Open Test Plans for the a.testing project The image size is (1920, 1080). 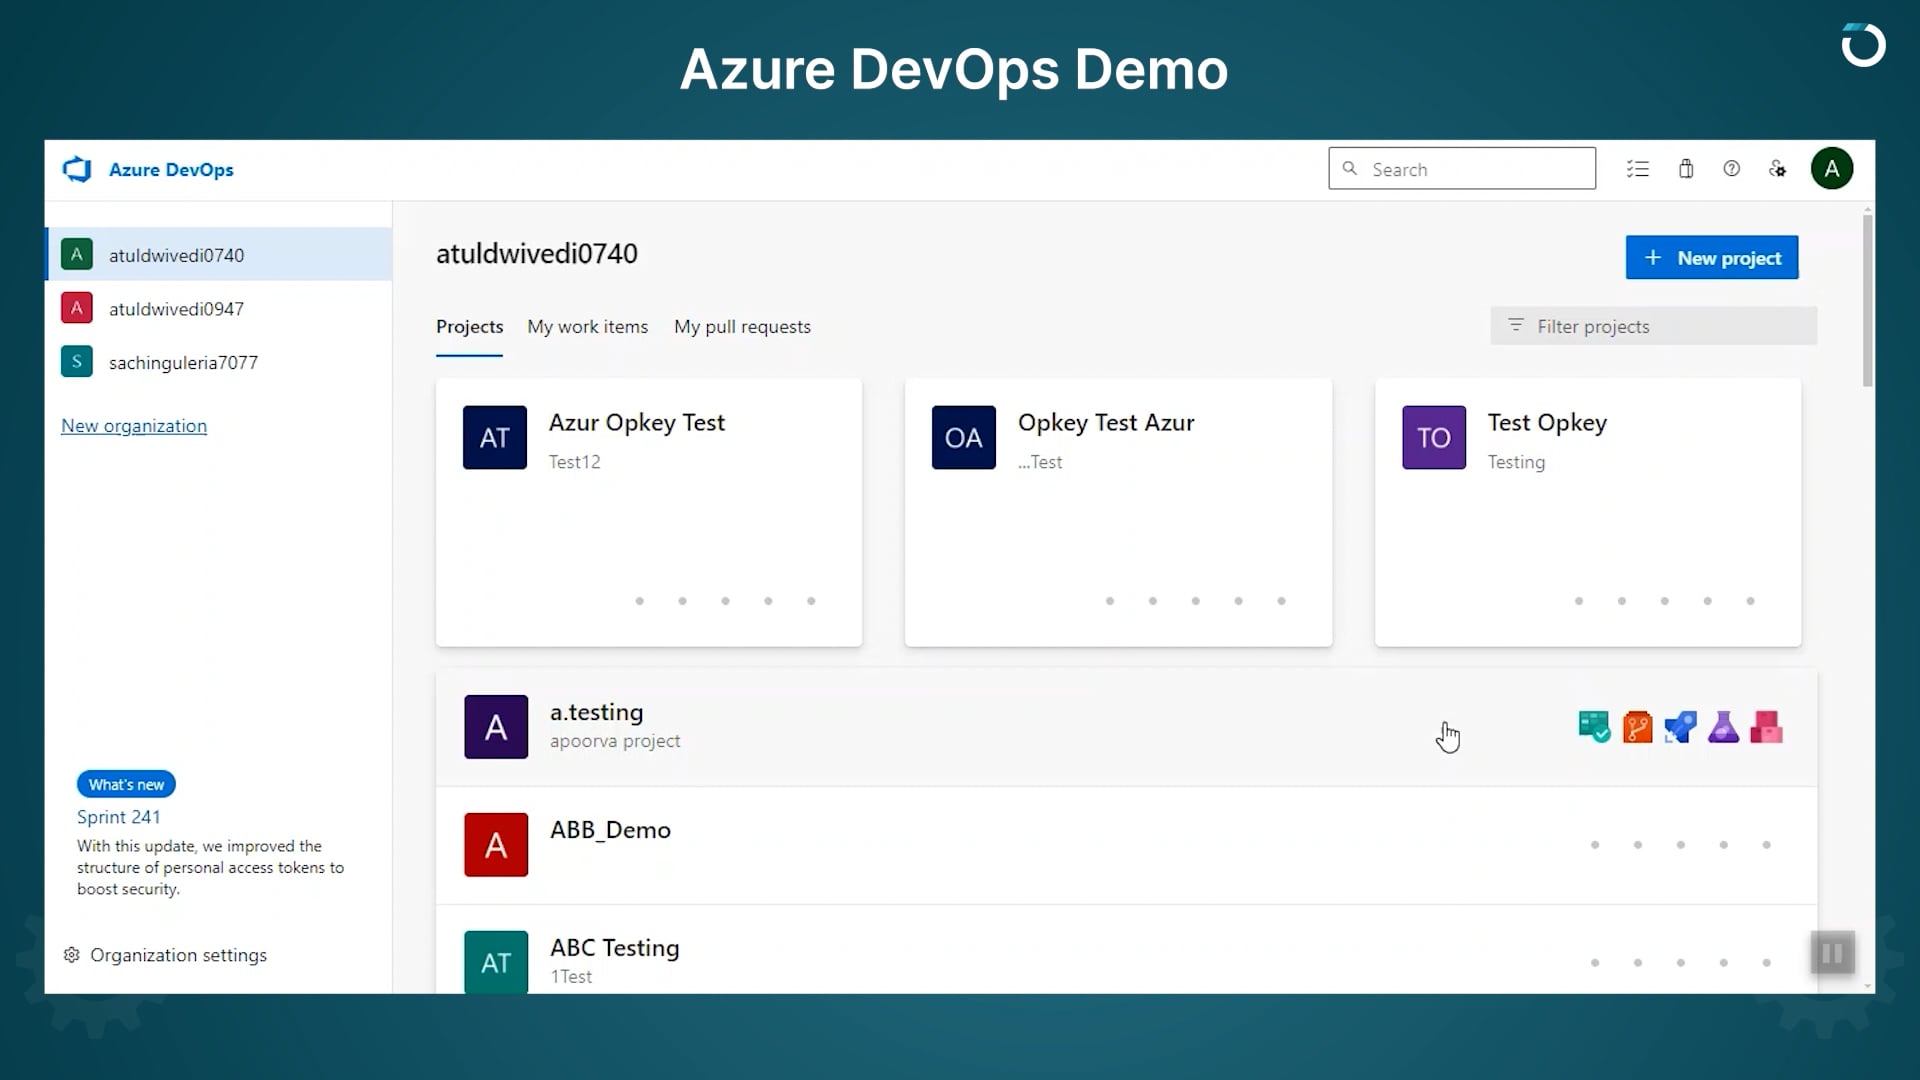point(1724,727)
